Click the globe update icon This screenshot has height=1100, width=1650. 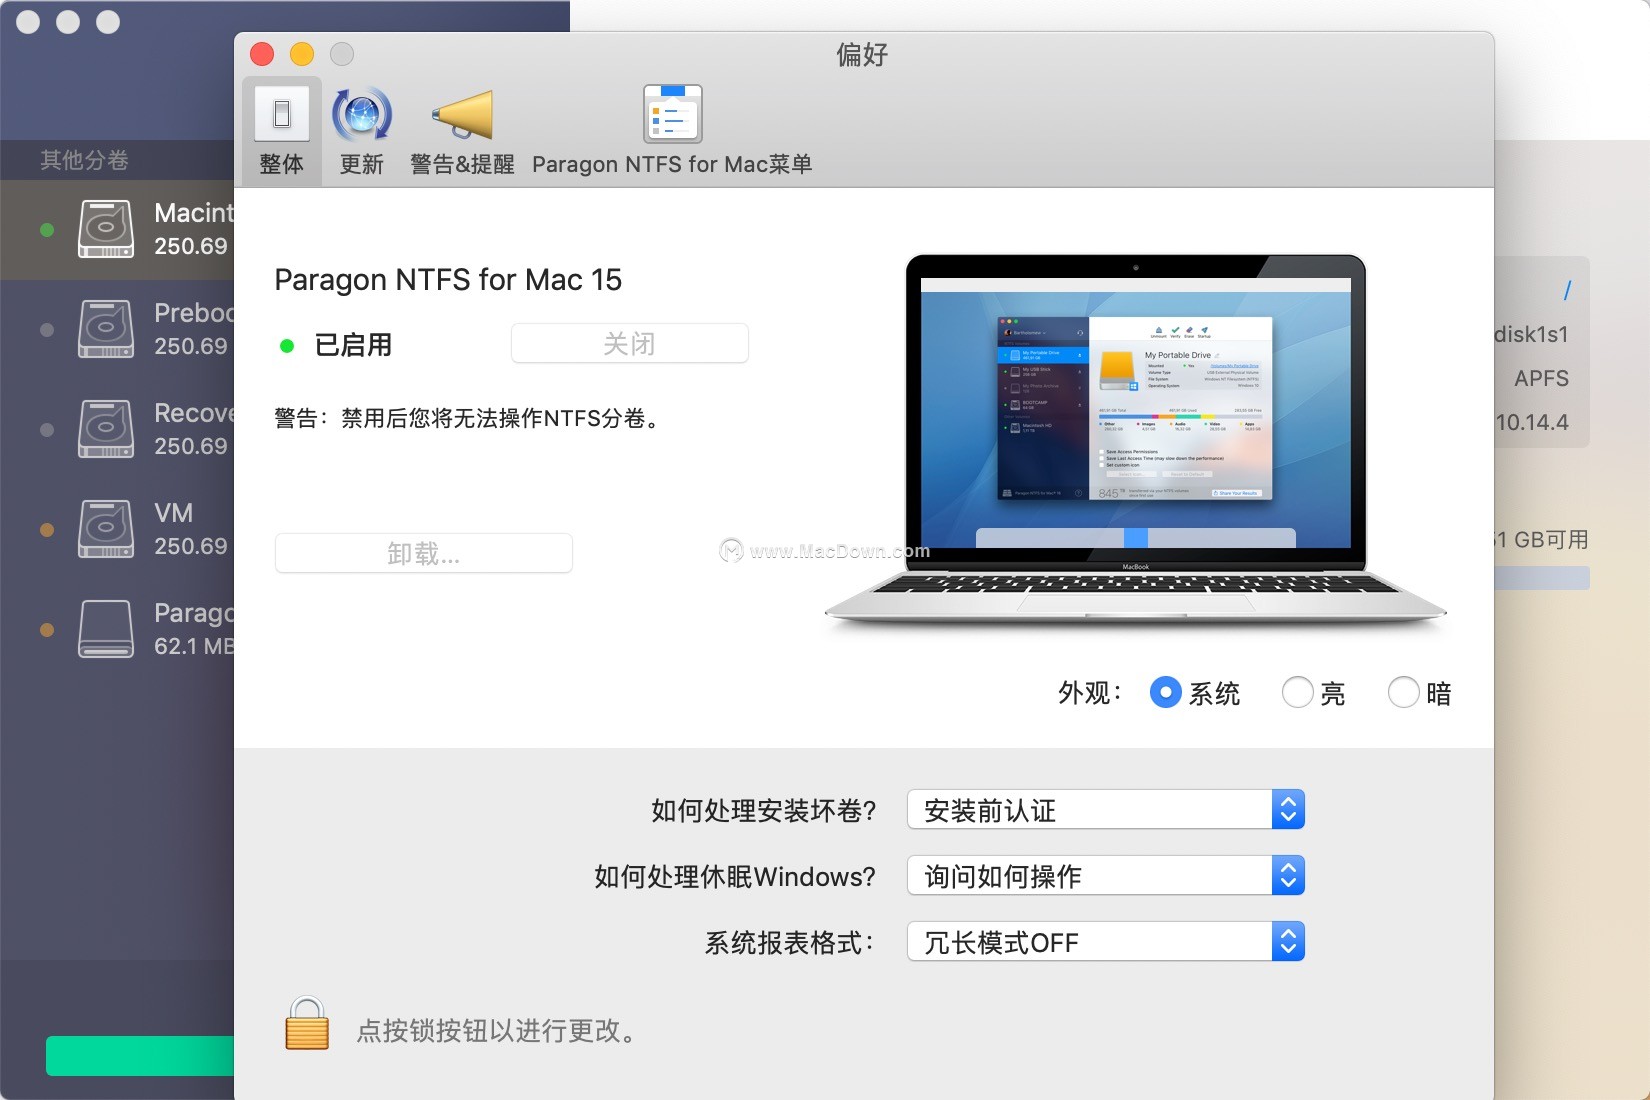tap(362, 114)
